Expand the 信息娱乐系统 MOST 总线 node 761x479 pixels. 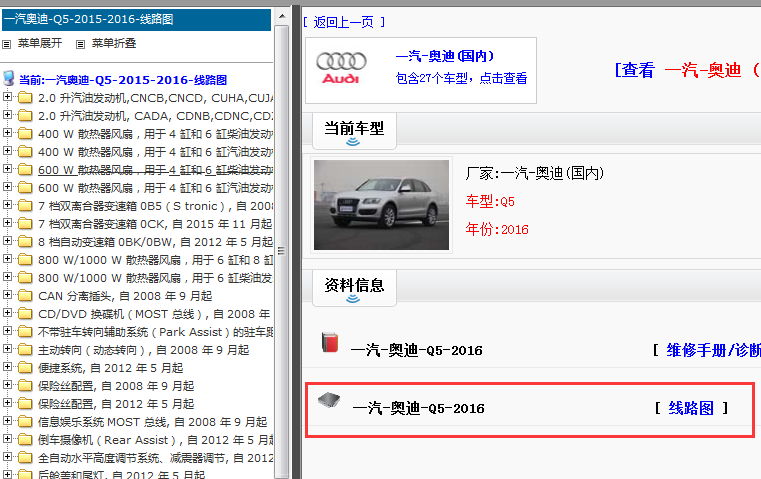[x=7, y=420]
